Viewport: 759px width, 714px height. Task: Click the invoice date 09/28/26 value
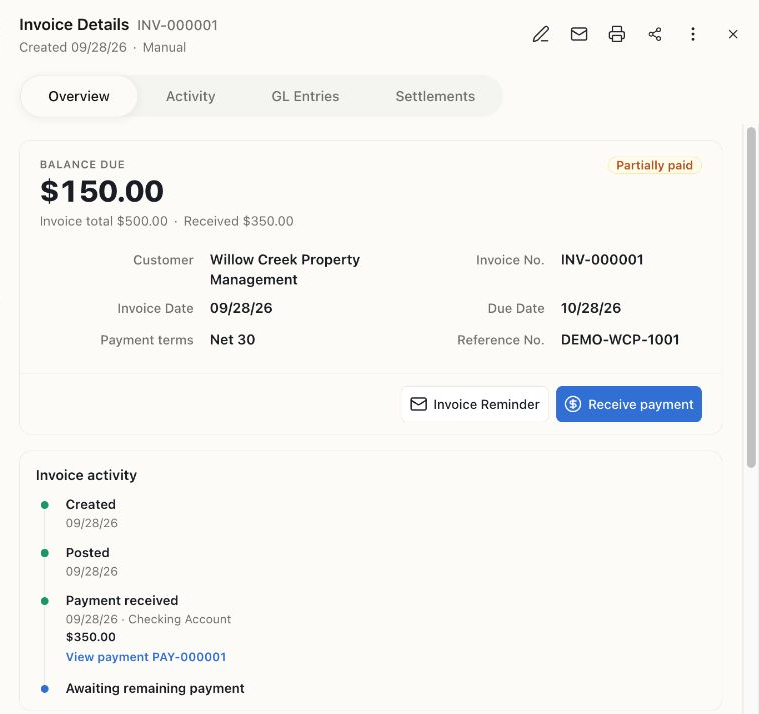click(241, 308)
